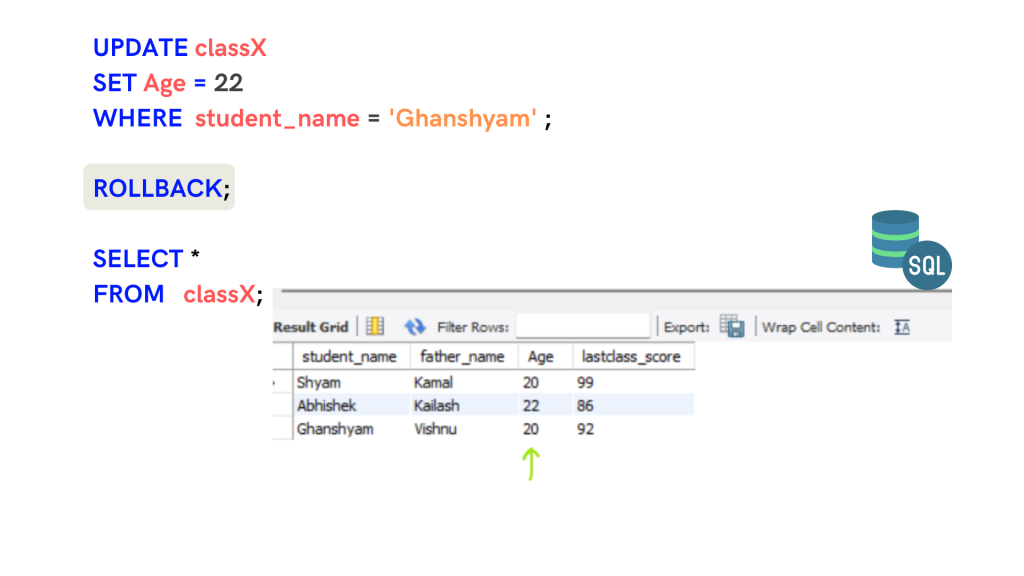This screenshot has width=1024, height=576.
Task: Click the lastclass_score column header
Action: tap(632, 357)
